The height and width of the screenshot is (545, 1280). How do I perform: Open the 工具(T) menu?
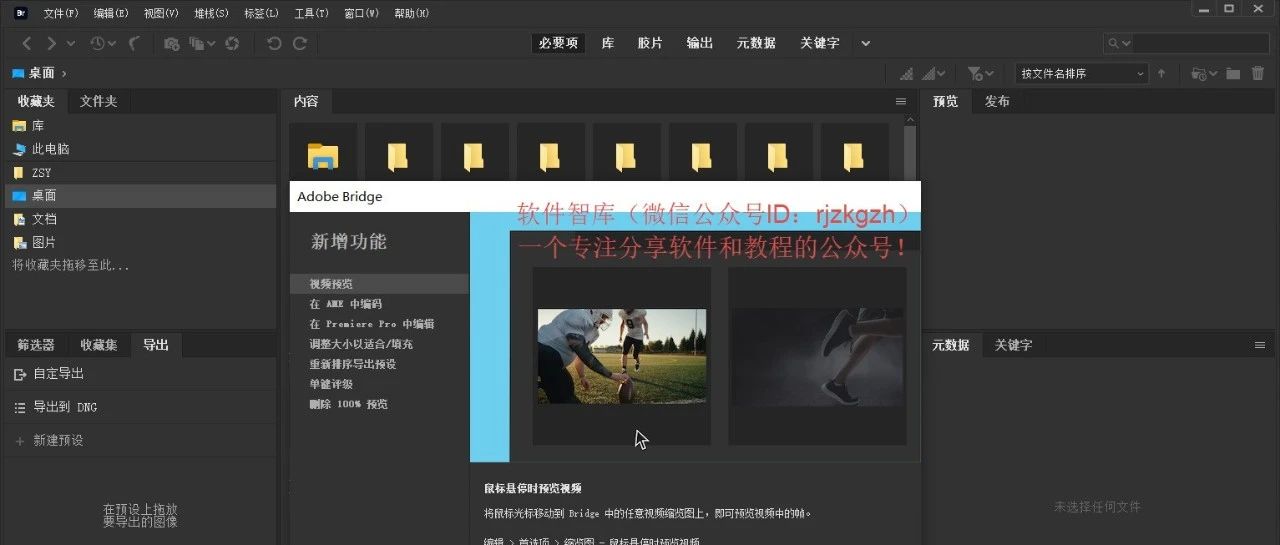tap(311, 13)
